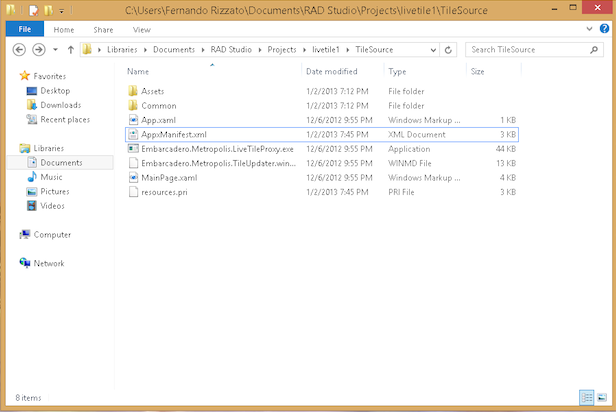Switch to large thumbnails view layout

click(601, 398)
